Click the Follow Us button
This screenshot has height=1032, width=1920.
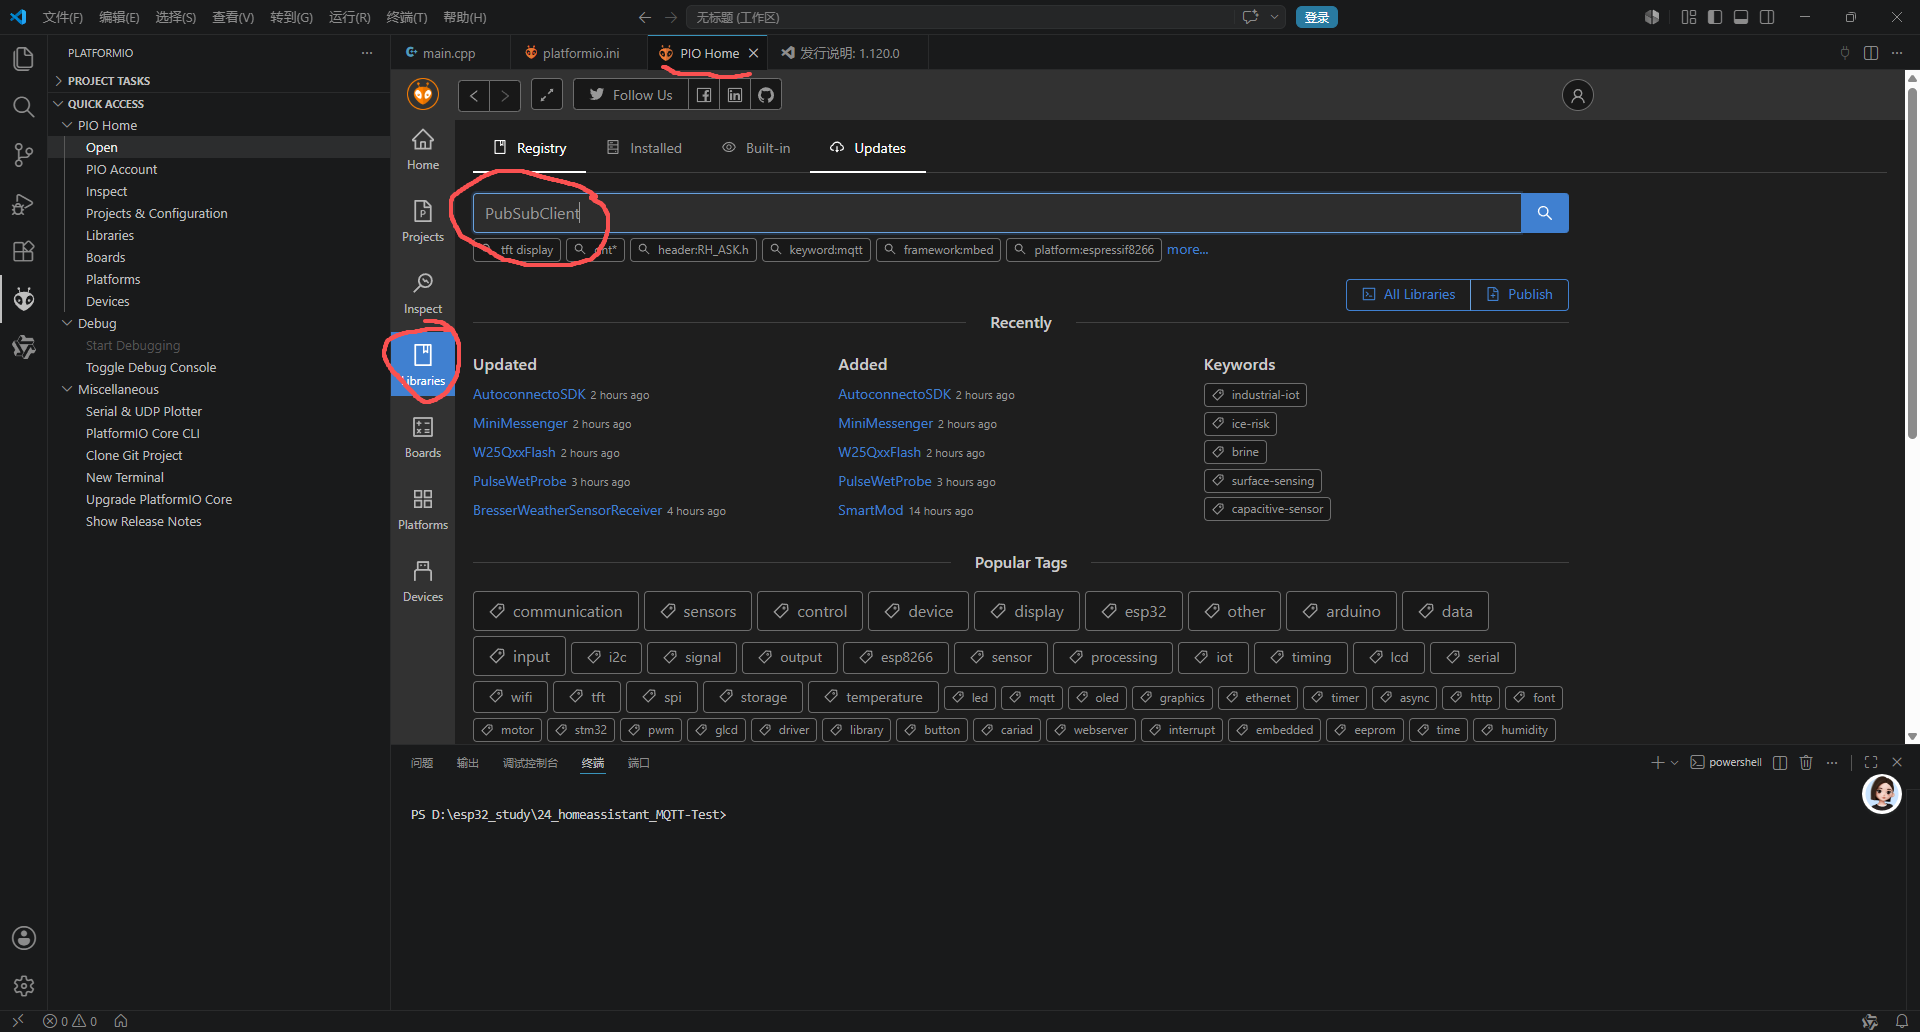[x=631, y=95]
